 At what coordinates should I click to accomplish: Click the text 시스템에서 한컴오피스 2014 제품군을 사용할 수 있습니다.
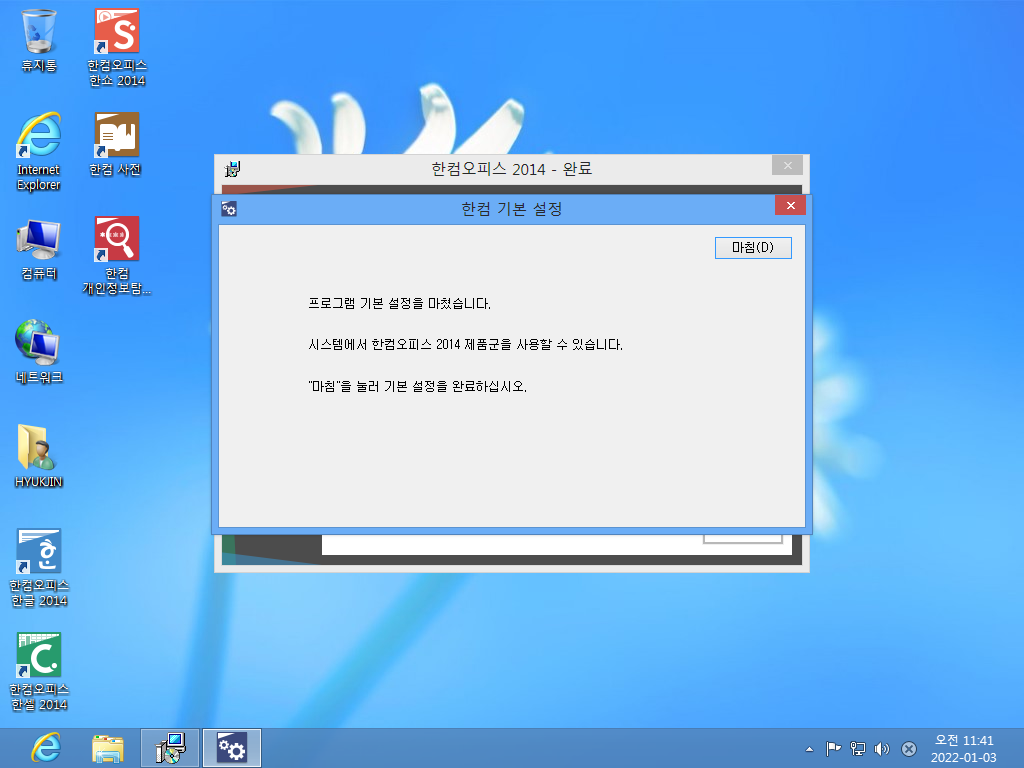[x=465, y=344]
